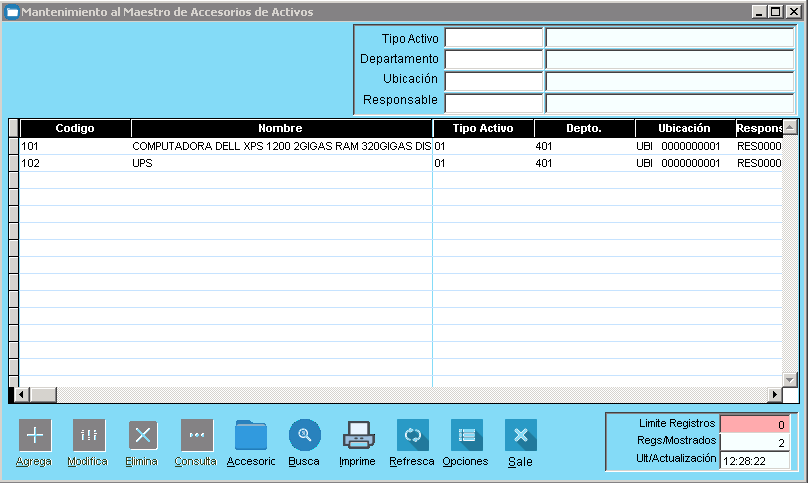Click the Tipo Activo column header
Image resolution: width=808 pixels, height=483 pixels.
coord(483,128)
